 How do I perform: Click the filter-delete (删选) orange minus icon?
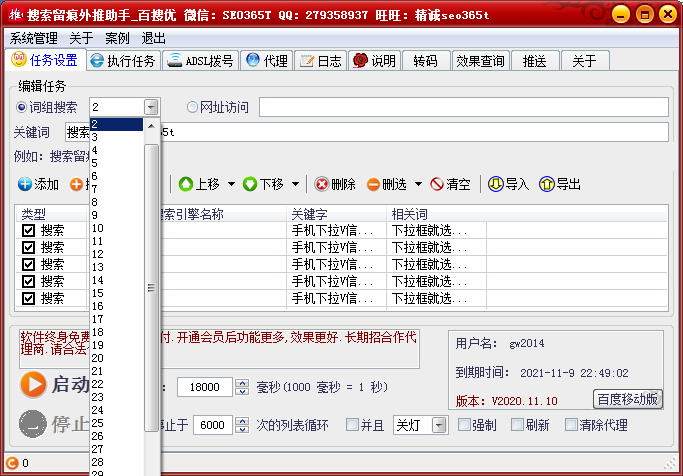pyautogui.click(x=373, y=184)
